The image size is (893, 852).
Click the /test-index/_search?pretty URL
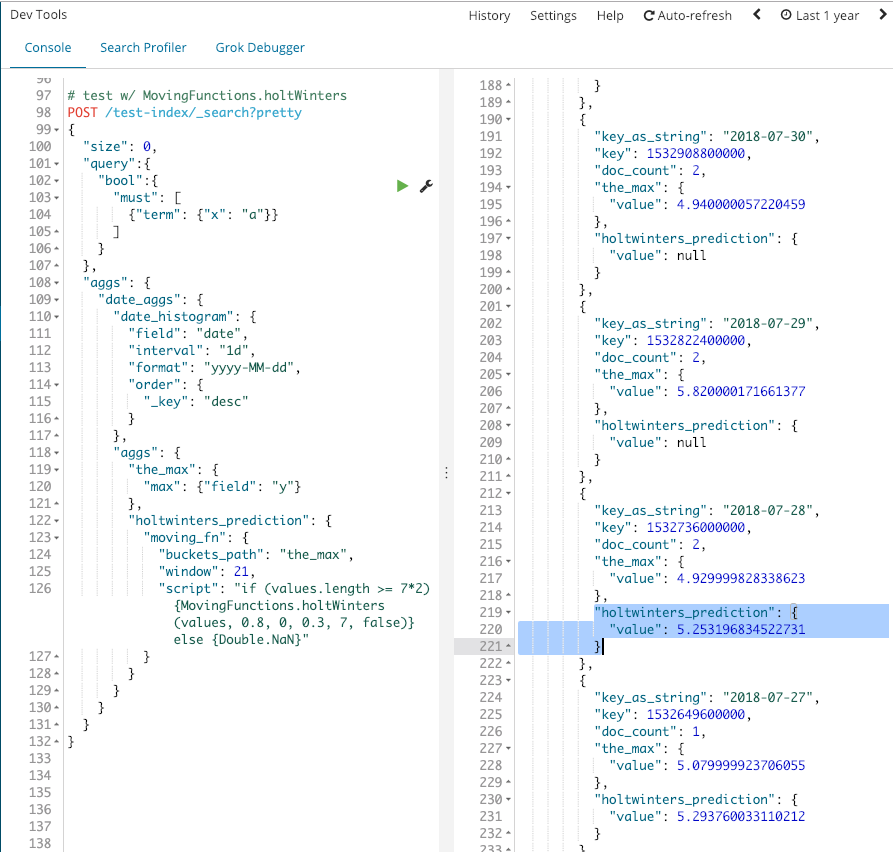(203, 113)
